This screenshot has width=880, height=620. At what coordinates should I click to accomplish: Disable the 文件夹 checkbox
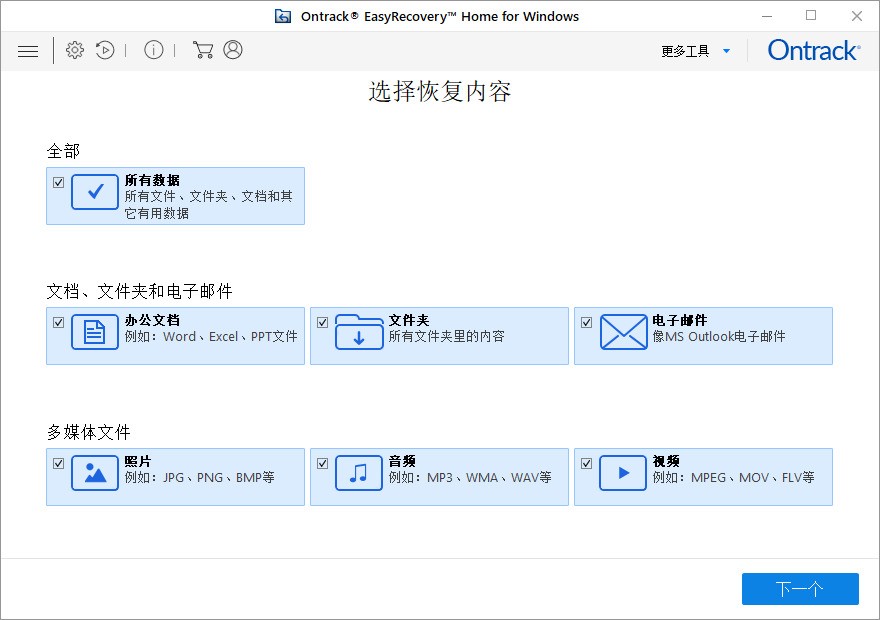coord(322,322)
